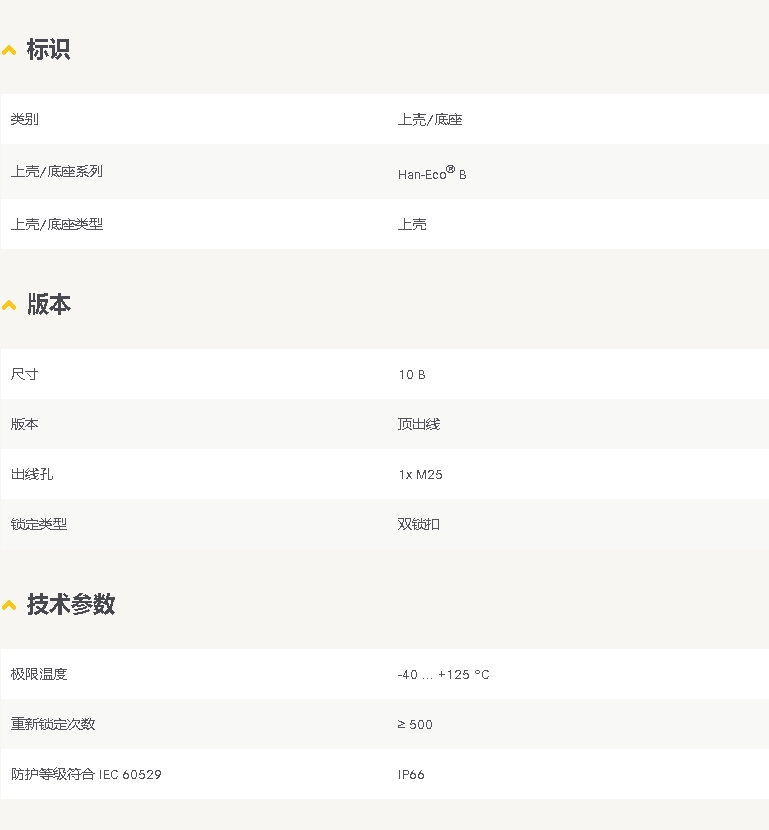Select the 尺寸 row label
This screenshot has width=769, height=830.
pyautogui.click(x=25, y=374)
